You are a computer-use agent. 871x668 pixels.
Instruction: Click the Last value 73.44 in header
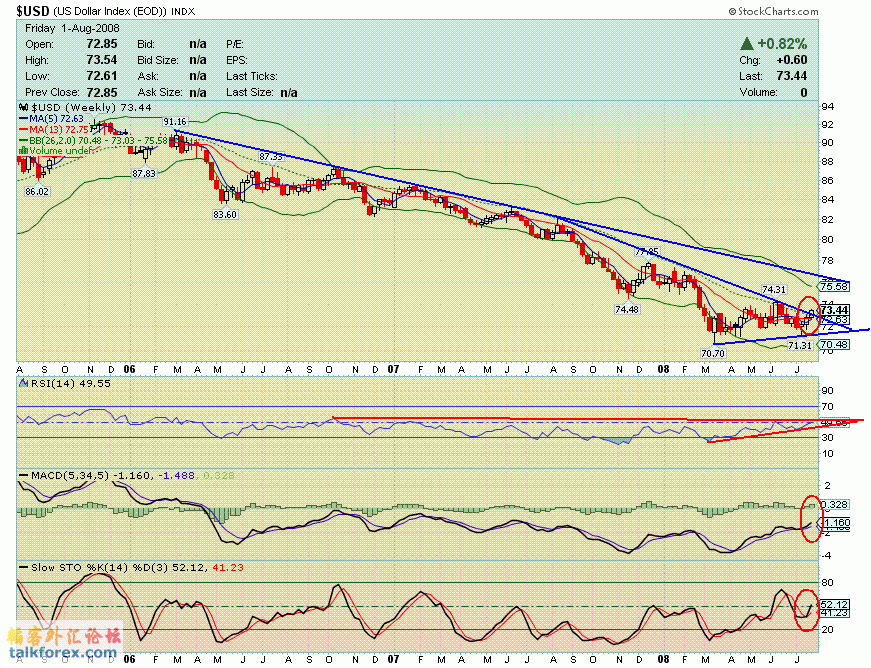[x=792, y=76]
